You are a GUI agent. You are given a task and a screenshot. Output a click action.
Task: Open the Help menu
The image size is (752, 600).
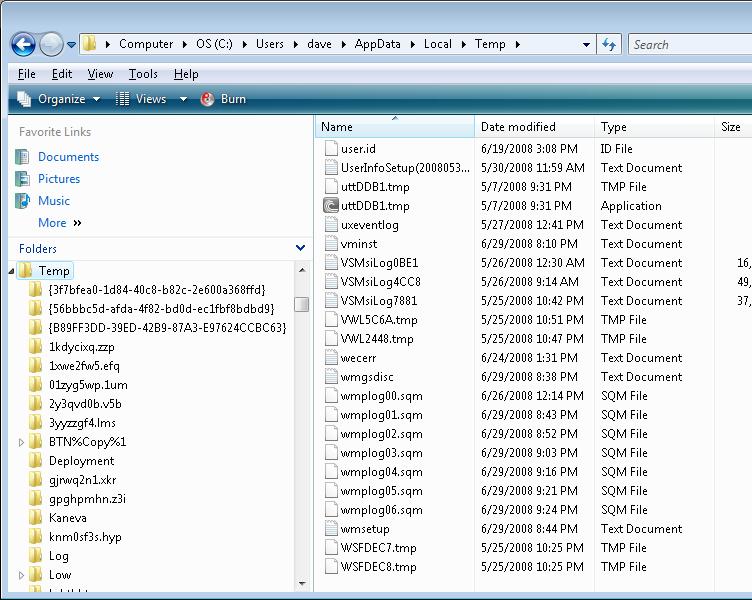(186, 74)
